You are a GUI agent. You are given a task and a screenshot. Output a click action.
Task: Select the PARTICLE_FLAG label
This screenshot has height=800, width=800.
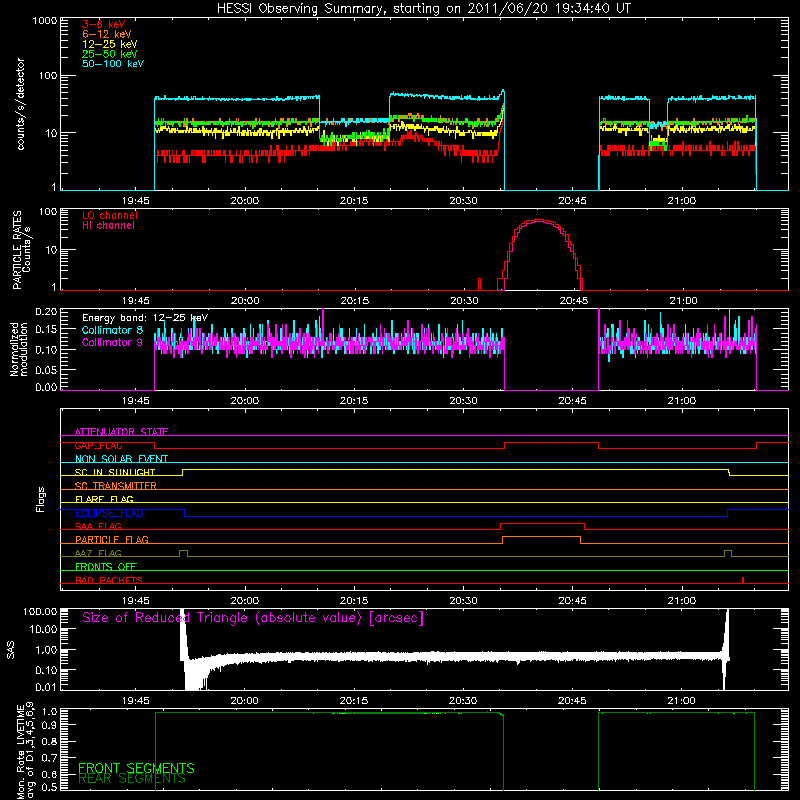(112, 539)
